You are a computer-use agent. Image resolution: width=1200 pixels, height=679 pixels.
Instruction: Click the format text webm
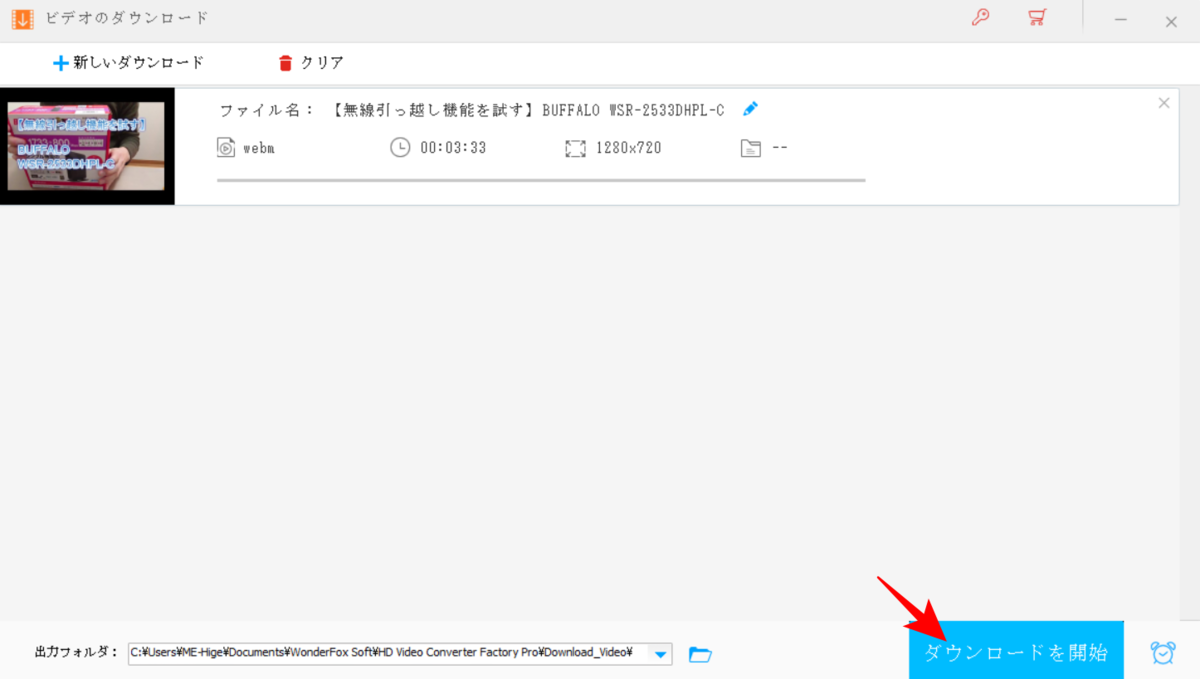click(259, 148)
